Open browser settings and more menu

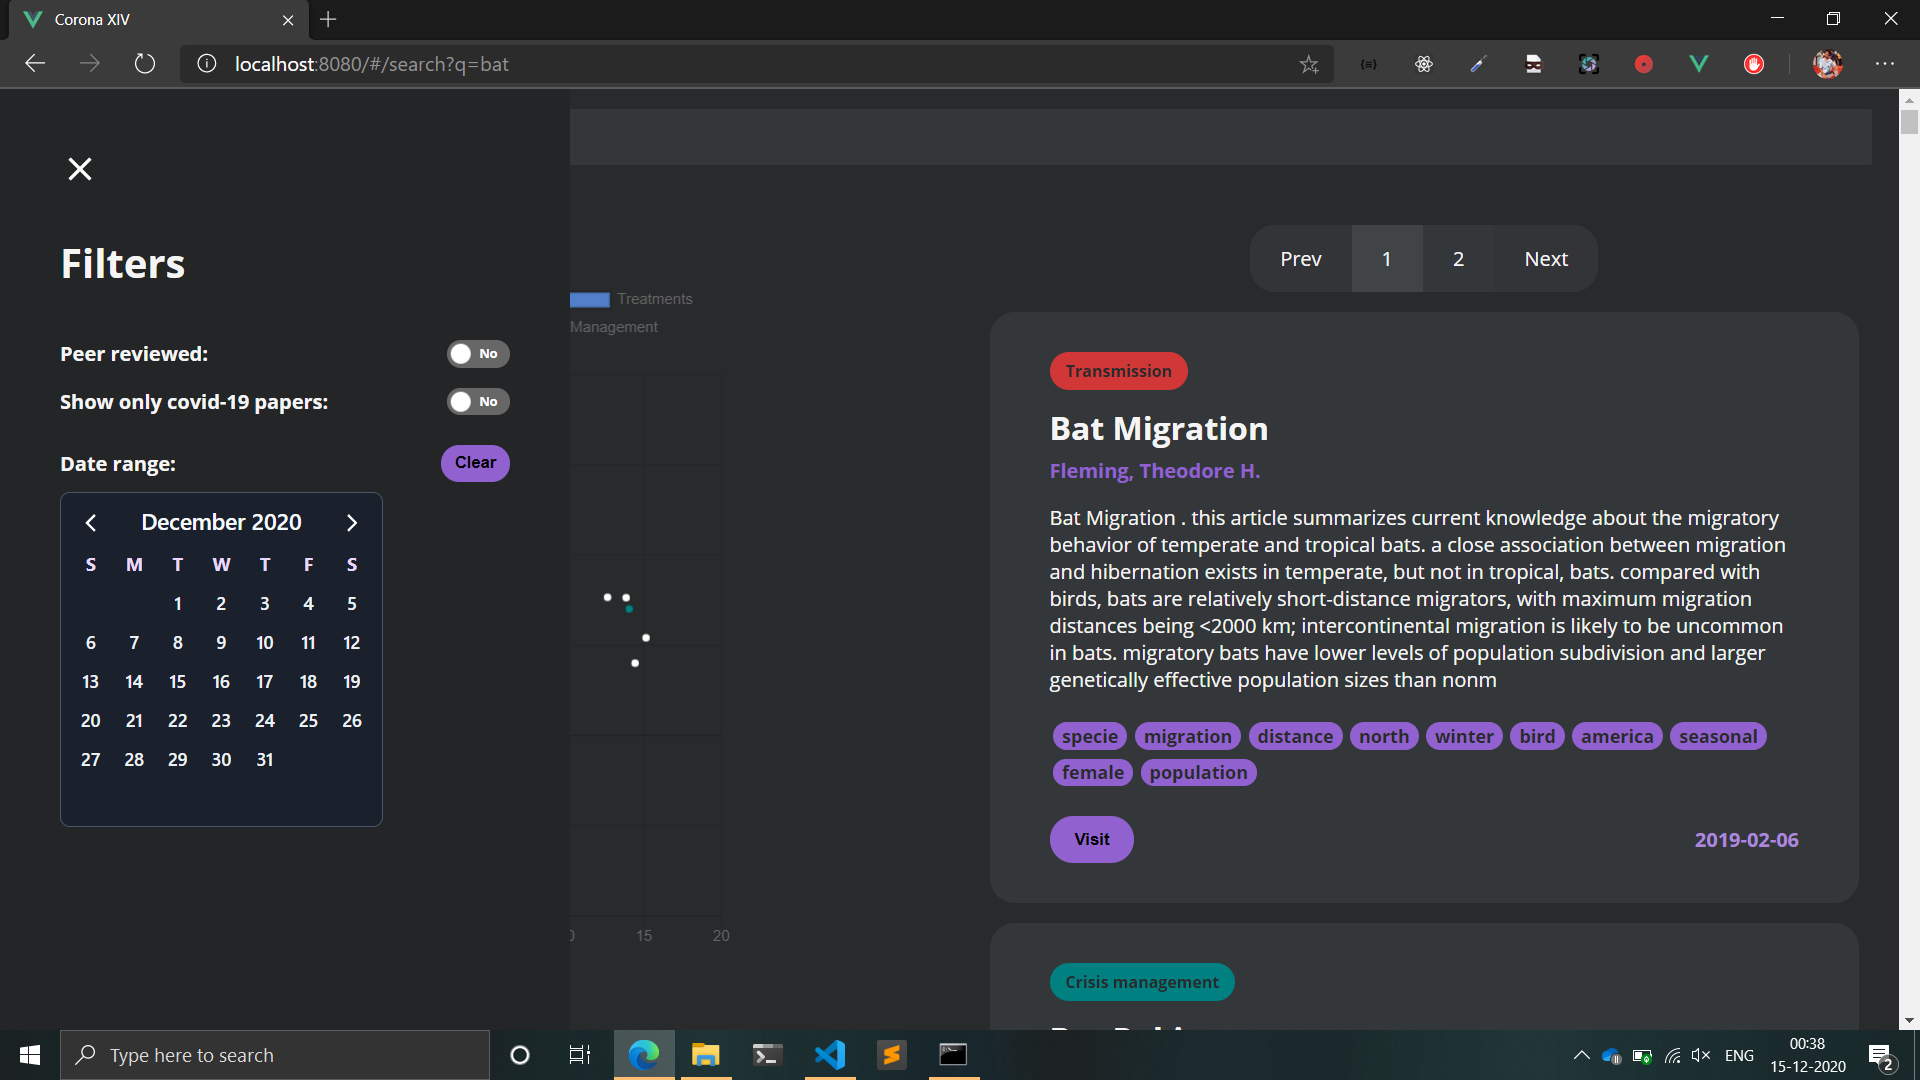click(1884, 64)
